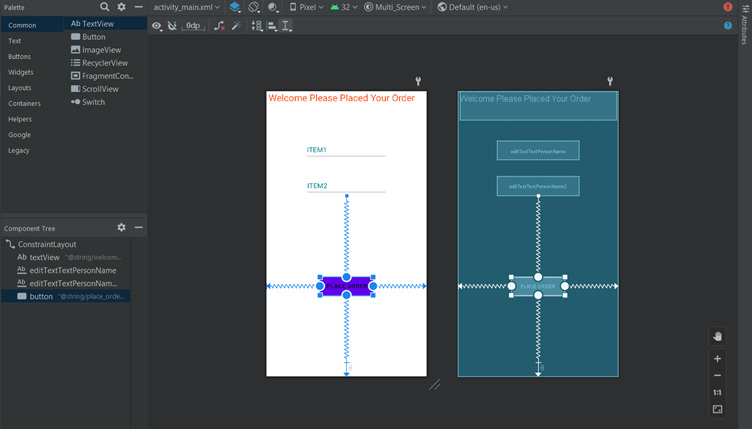Image resolution: width=752 pixels, height=429 pixels.
Task: Zoom in with the plus button
Action: click(x=717, y=359)
